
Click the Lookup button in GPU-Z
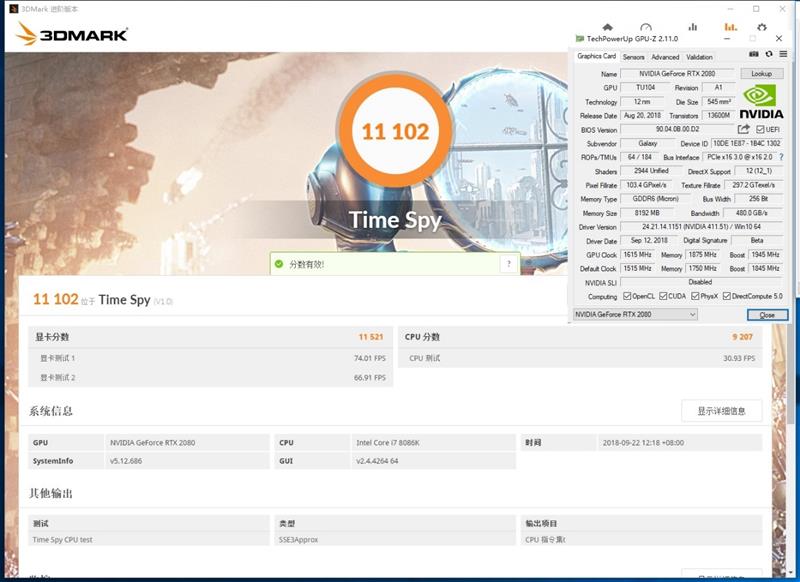(x=761, y=73)
